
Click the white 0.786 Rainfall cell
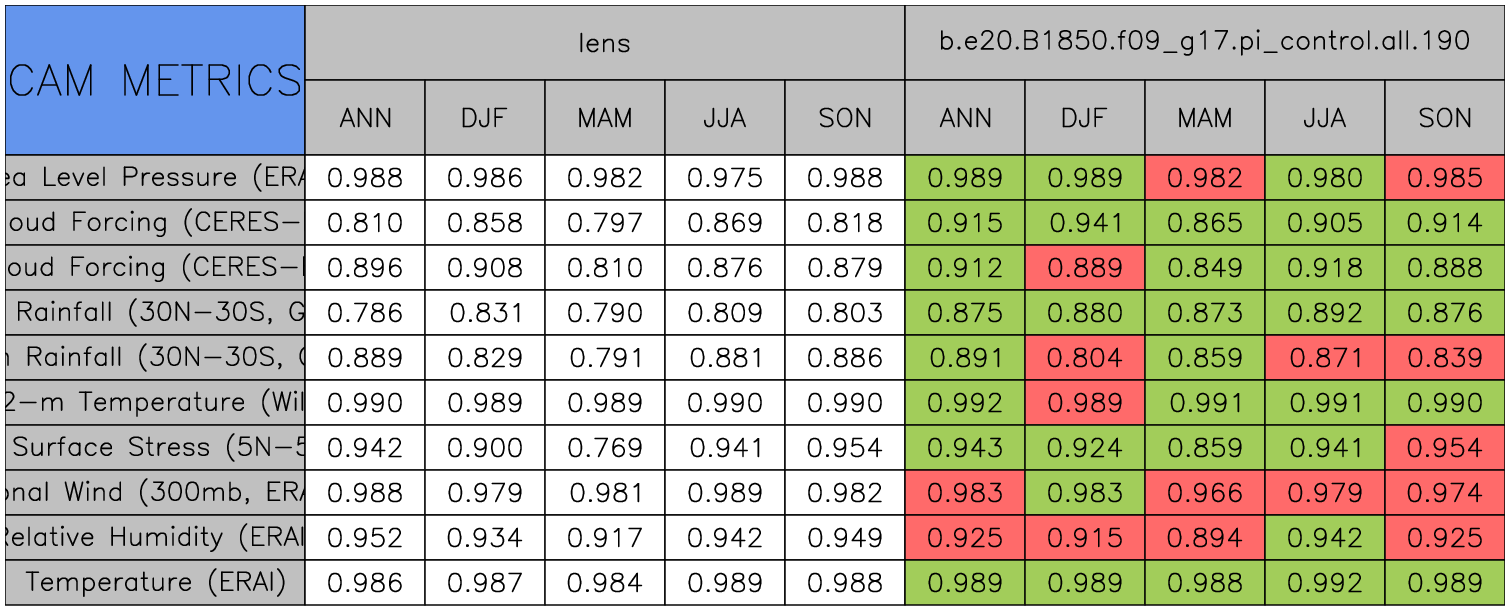click(x=365, y=313)
